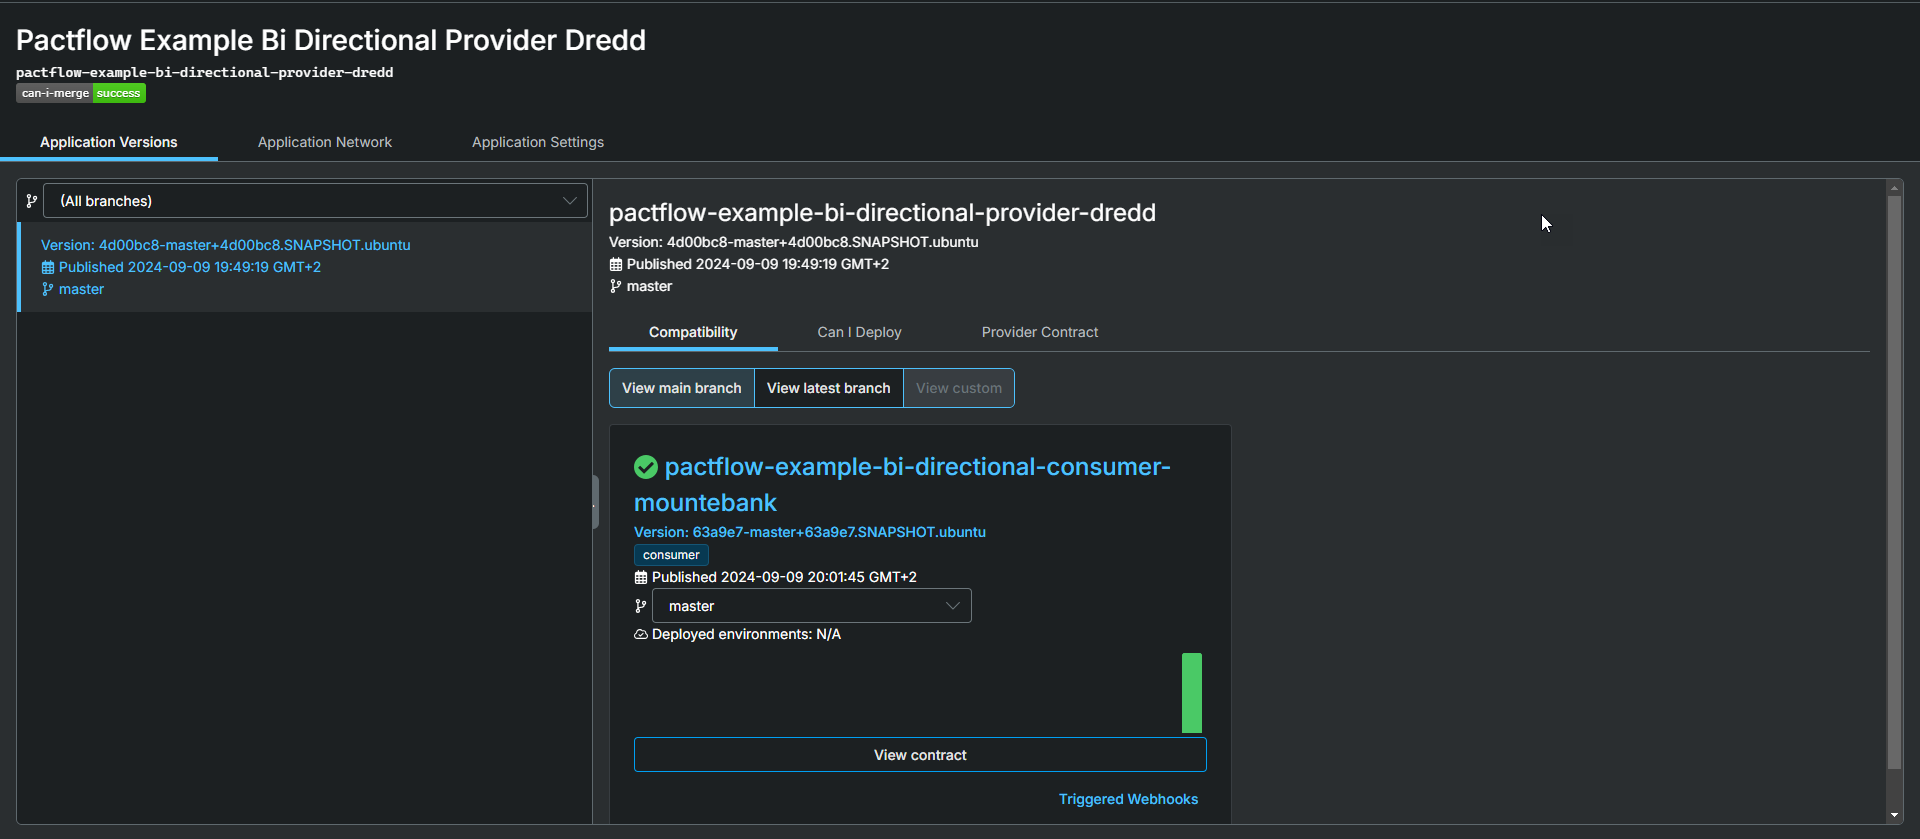Click chevron arrow of All branches selector
The width and height of the screenshot is (1920, 839).
(570, 201)
